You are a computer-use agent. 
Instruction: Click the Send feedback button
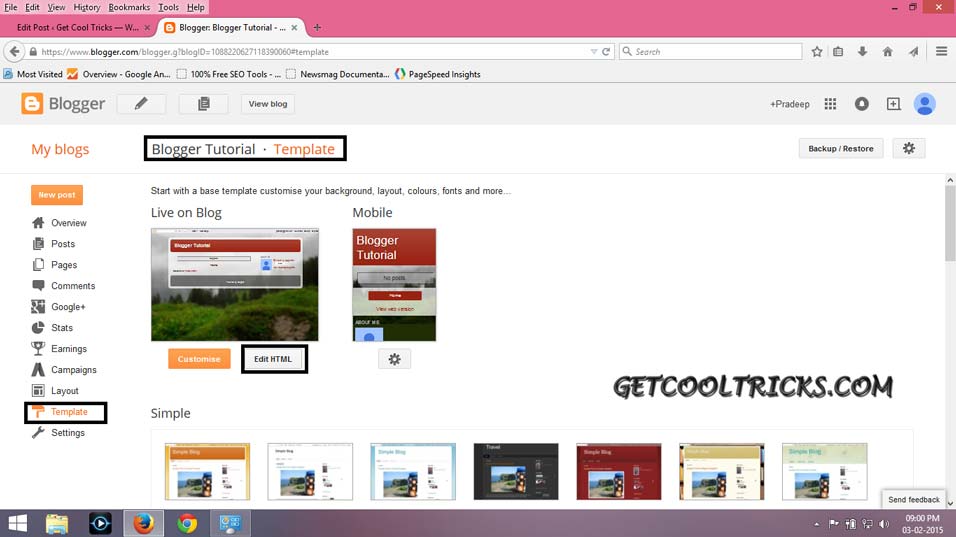913,499
